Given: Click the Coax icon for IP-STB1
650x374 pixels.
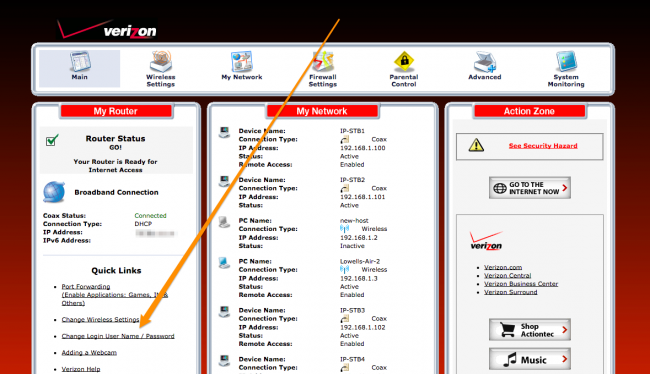Looking at the screenshot, I should click(344, 140).
